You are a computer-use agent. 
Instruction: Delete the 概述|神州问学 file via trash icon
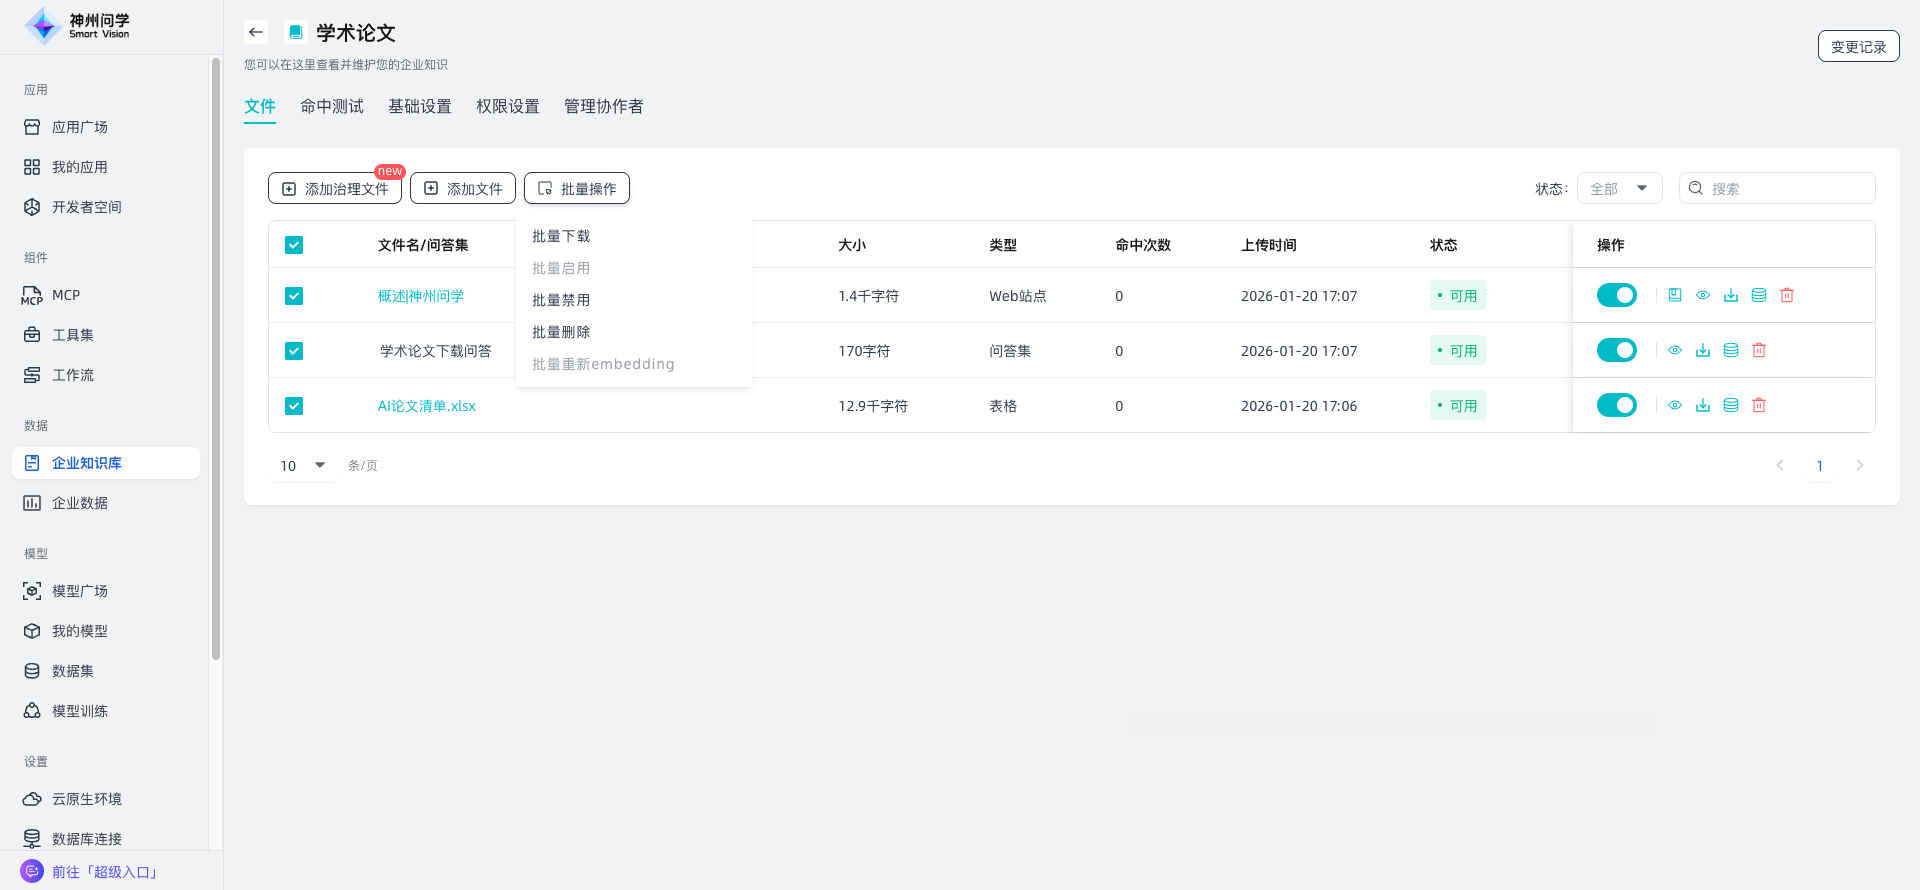pyautogui.click(x=1787, y=295)
